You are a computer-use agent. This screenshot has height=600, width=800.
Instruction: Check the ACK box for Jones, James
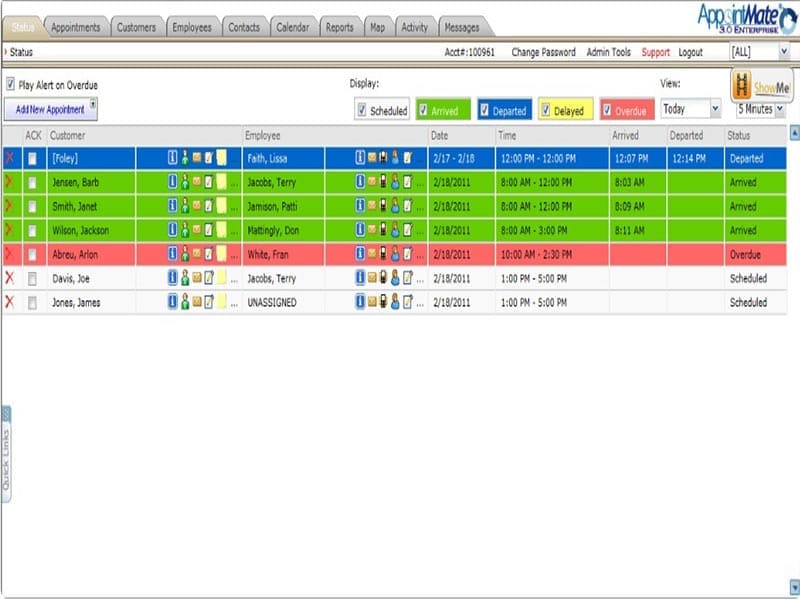point(32,303)
